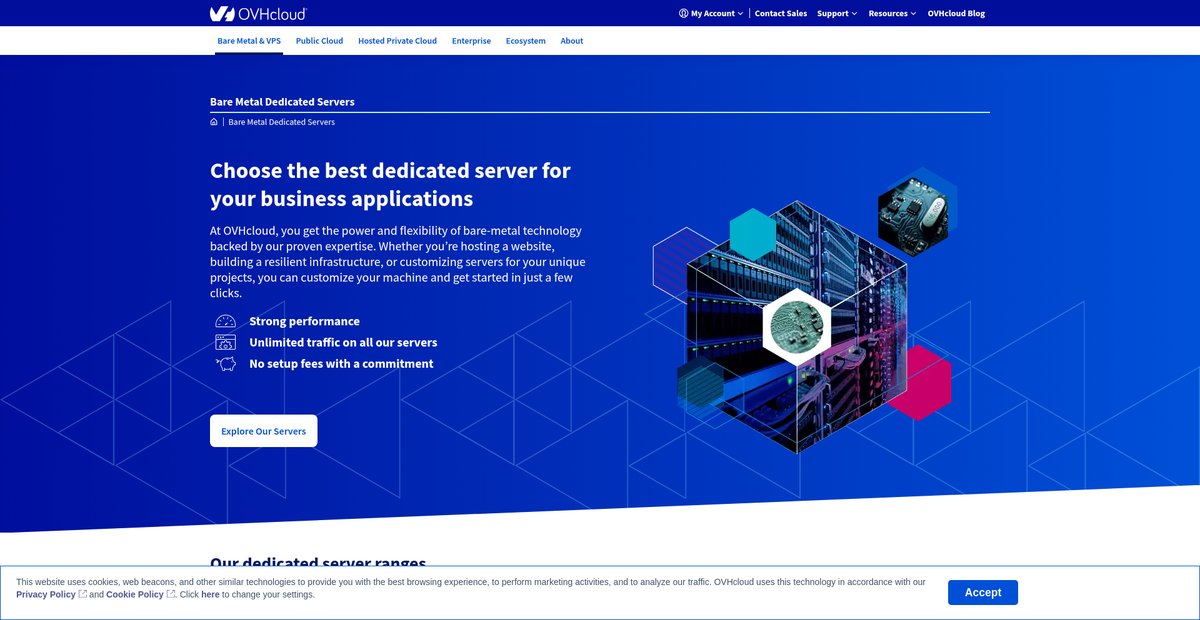Image resolution: width=1200 pixels, height=620 pixels.
Task: Open the Bare Metal & VPS tab
Action: (x=249, y=41)
